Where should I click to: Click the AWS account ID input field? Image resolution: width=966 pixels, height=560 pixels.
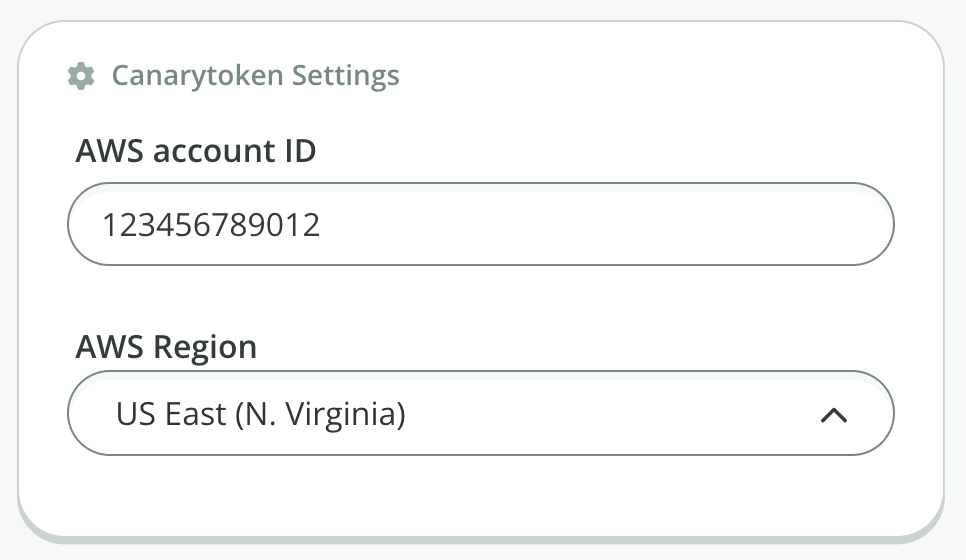480,224
